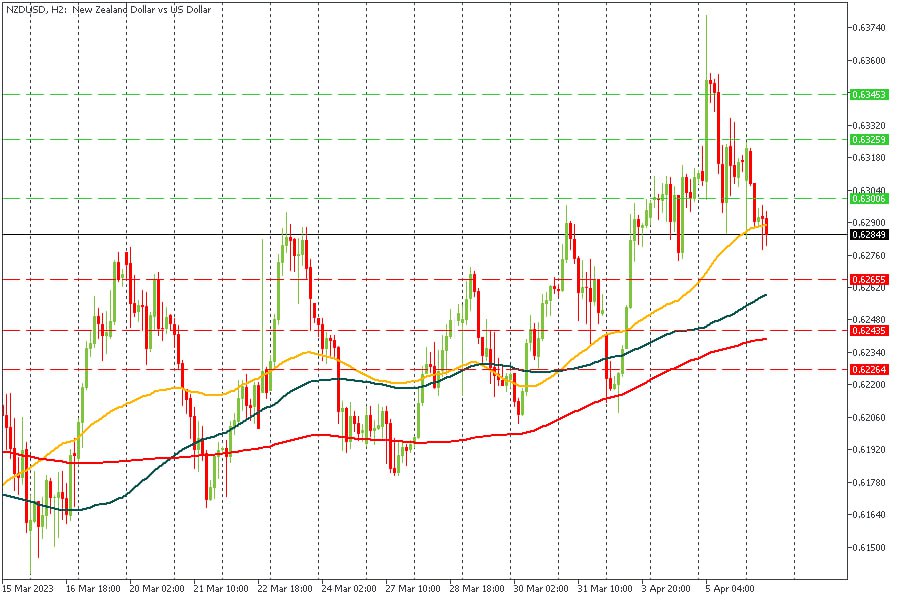Screen dimensions: 900x600
Task: Click the 5 Apr 04:00 time label
Action: [730, 589]
